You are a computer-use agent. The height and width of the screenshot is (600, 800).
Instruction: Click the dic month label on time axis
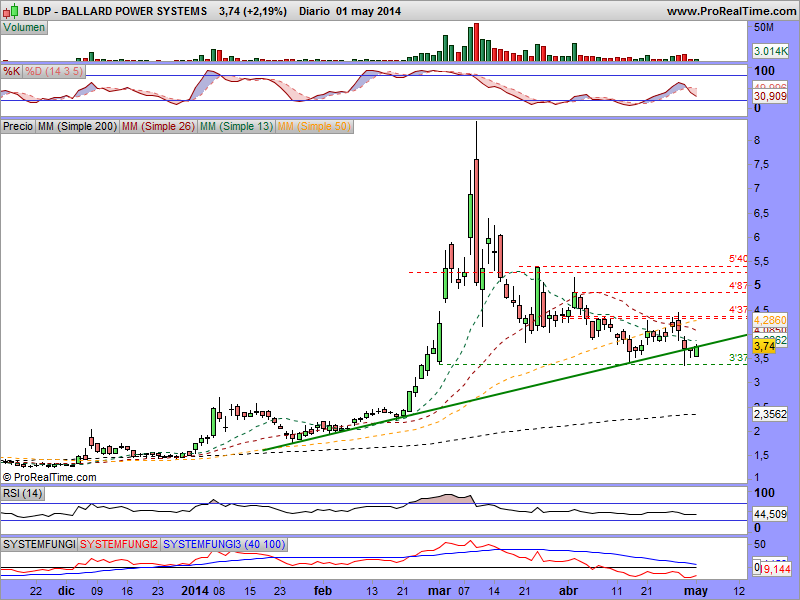point(66,591)
